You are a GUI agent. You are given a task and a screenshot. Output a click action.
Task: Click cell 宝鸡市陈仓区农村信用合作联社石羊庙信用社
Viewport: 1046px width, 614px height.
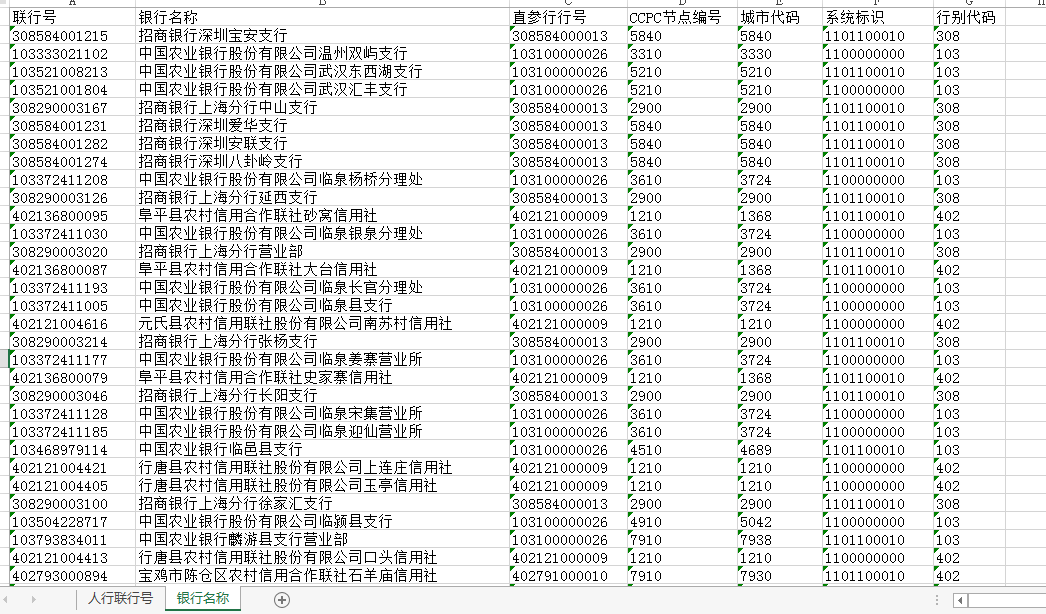[321, 576]
